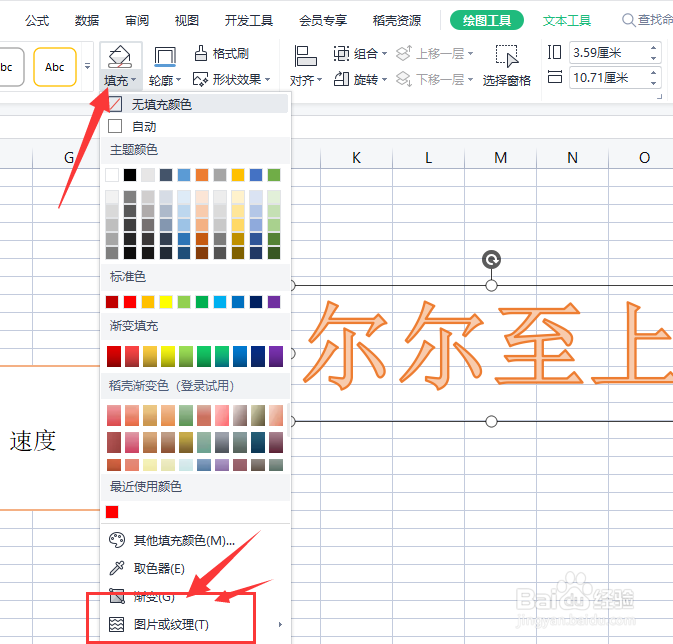Expand the Group (组合) dropdown arrow
Image resolution: width=673 pixels, height=644 pixels.
385,54
